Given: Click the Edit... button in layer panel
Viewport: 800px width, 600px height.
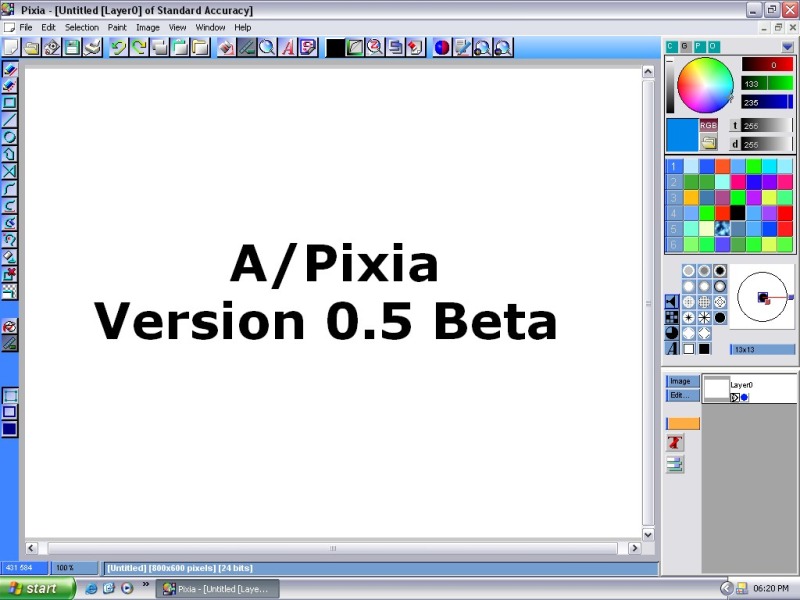Looking at the screenshot, I should (x=683, y=395).
